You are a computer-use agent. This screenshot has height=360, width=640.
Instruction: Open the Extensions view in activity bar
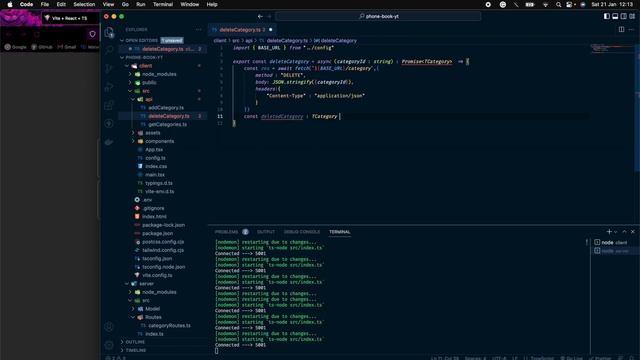coord(109,105)
